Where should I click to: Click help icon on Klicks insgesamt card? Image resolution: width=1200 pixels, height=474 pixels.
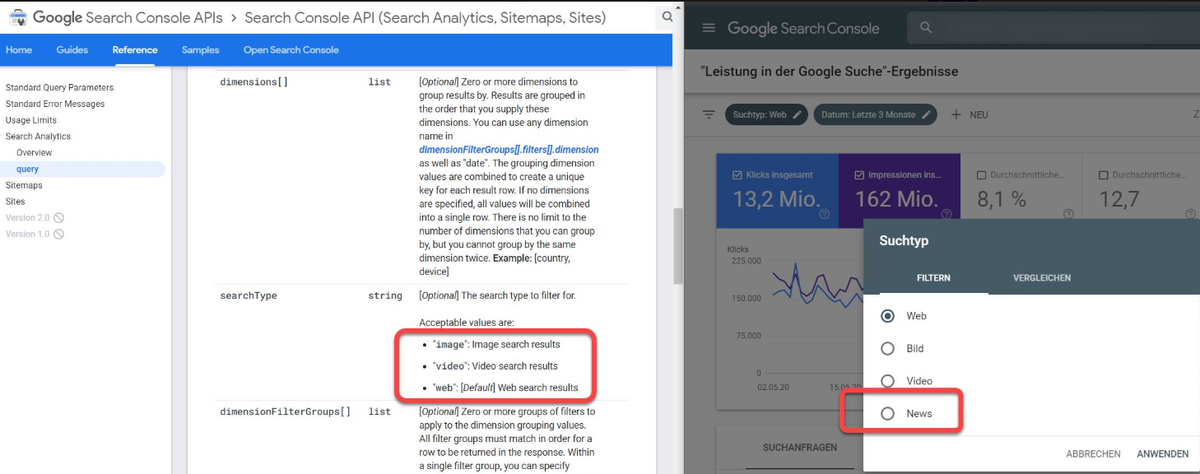pyautogui.click(x=824, y=214)
